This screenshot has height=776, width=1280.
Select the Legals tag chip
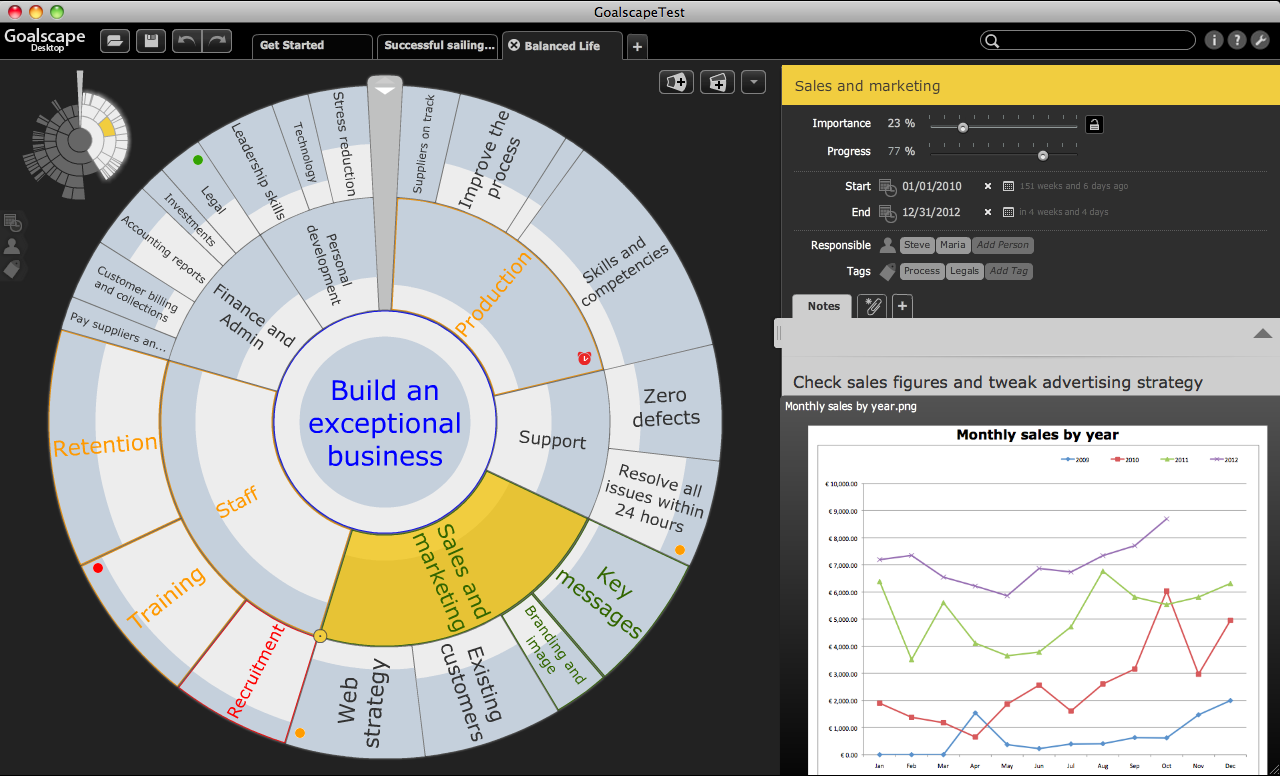pyautogui.click(x=965, y=271)
